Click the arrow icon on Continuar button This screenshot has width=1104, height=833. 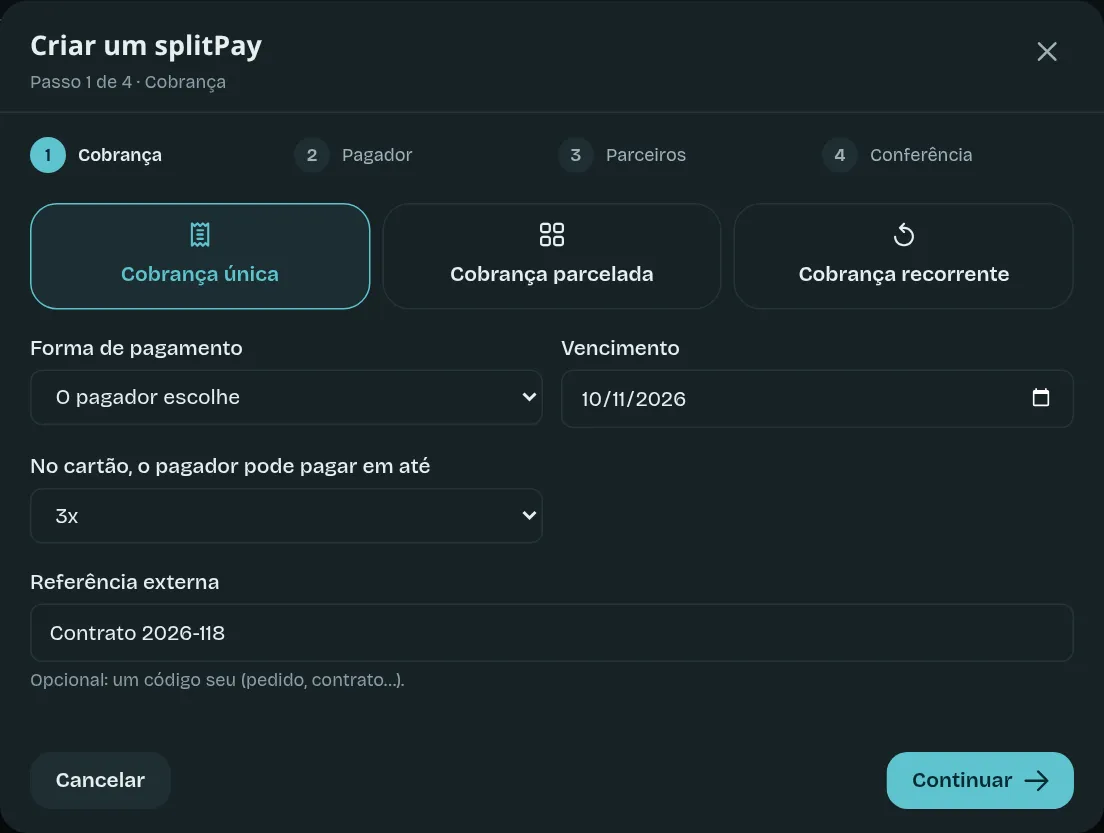(x=1036, y=780)
